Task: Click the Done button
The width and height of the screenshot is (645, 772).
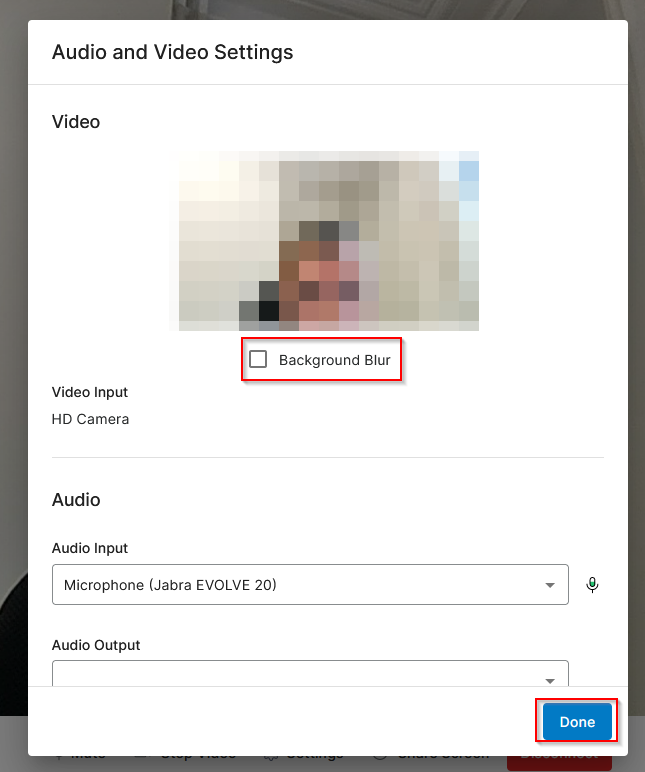Action: [577, 722]
